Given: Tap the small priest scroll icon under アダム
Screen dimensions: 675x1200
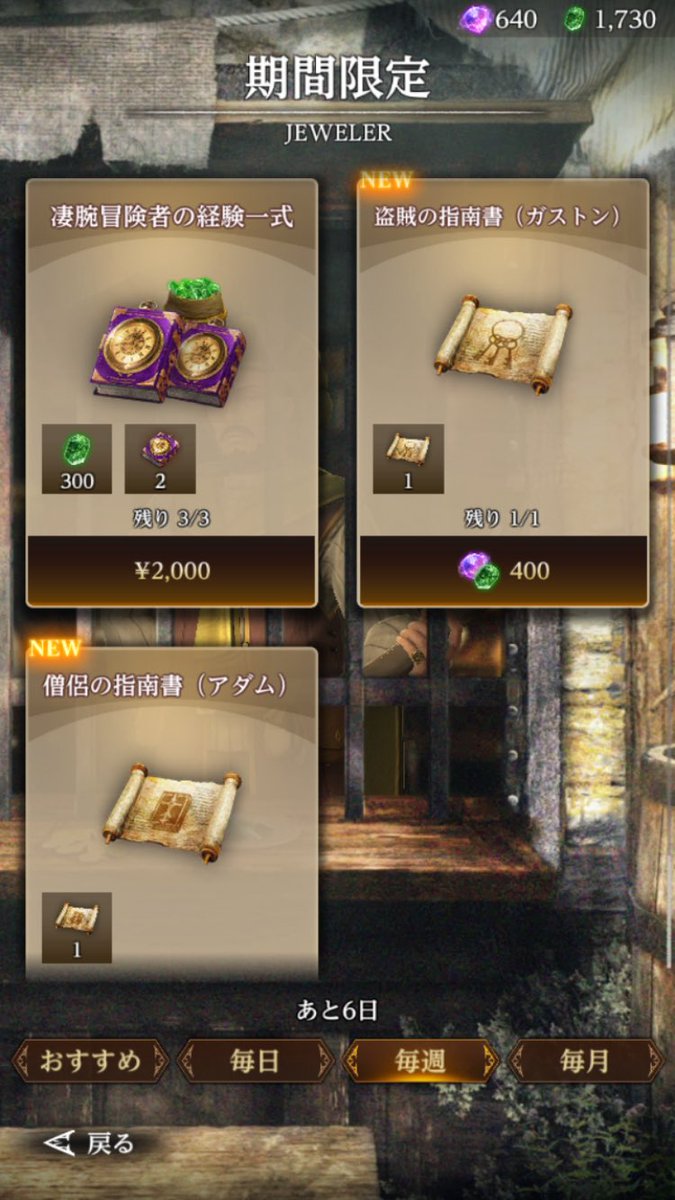Looking at the screenshot, I should click(77, 928).
